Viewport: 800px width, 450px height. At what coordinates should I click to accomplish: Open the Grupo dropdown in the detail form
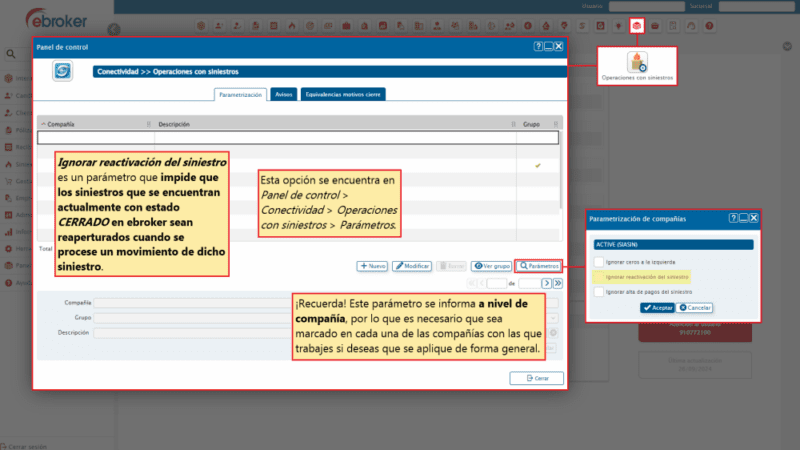click(553, 318)
